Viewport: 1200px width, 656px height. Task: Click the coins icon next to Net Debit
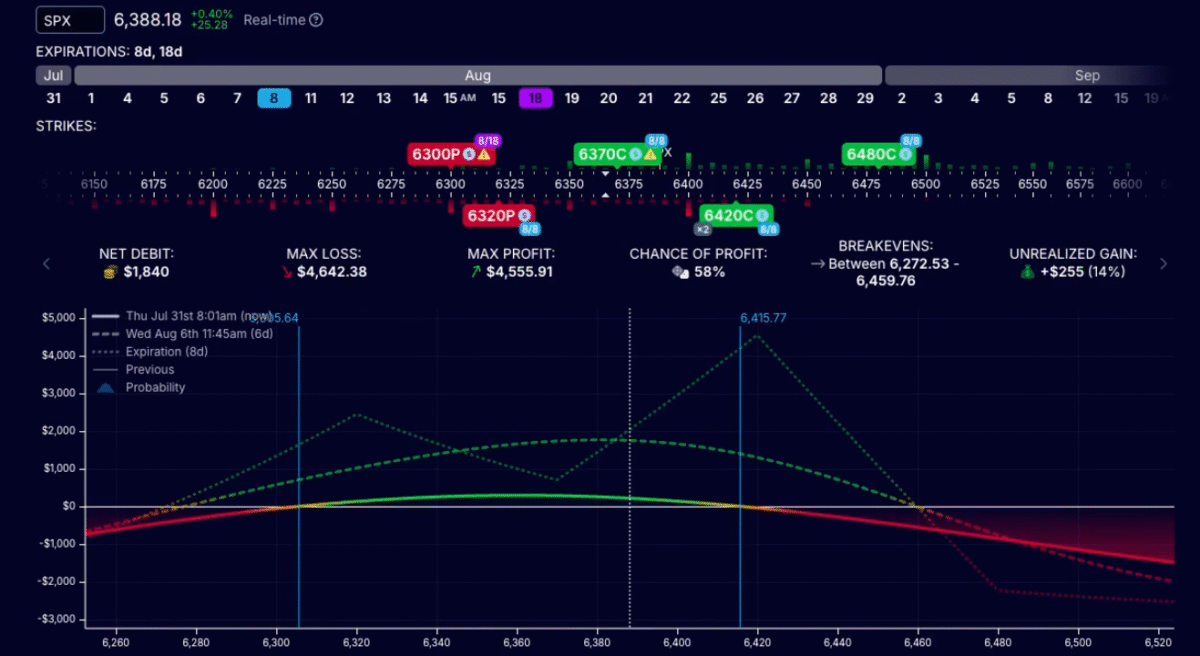click(x=111, y=272)
